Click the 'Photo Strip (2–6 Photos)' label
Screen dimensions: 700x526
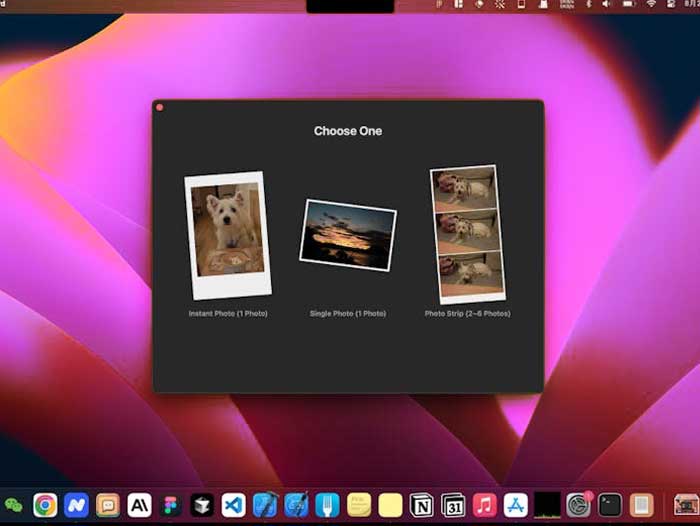467,313
